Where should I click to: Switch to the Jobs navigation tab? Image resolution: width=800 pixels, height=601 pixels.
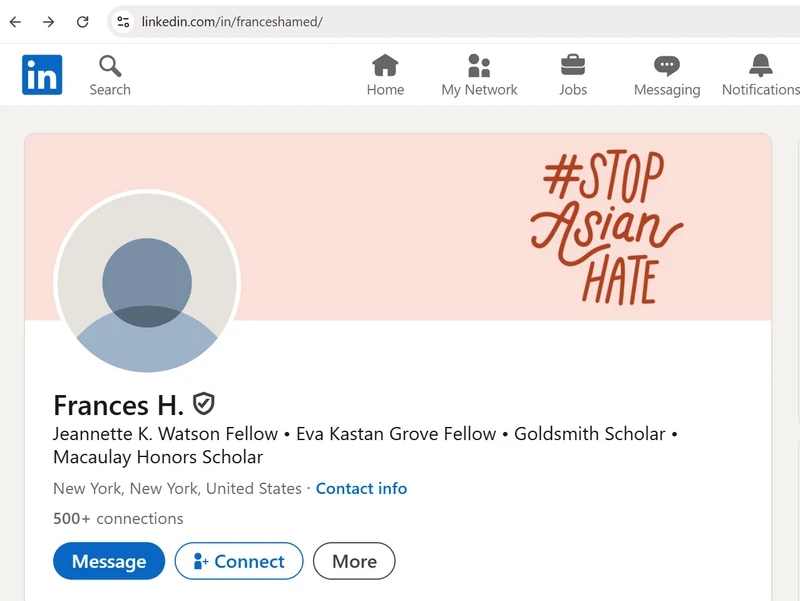573,74
